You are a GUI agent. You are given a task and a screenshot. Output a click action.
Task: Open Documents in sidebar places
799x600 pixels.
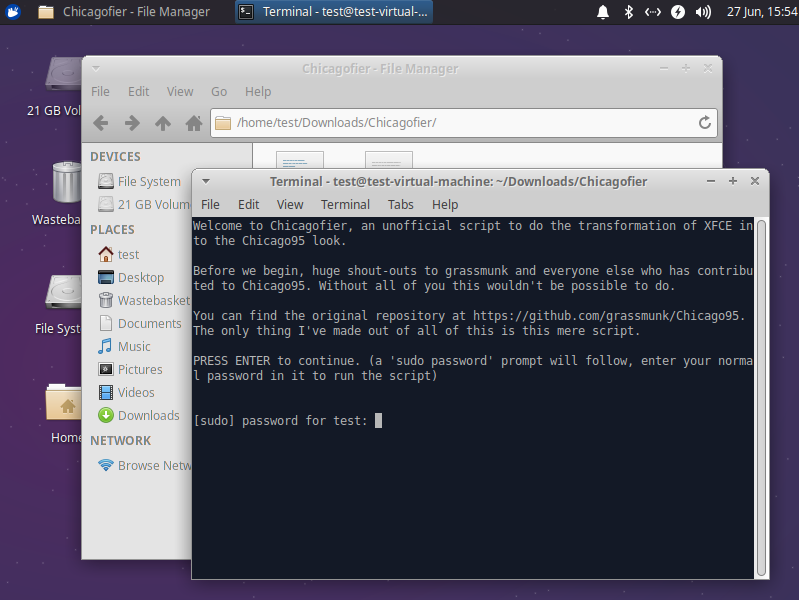(140, 324)
